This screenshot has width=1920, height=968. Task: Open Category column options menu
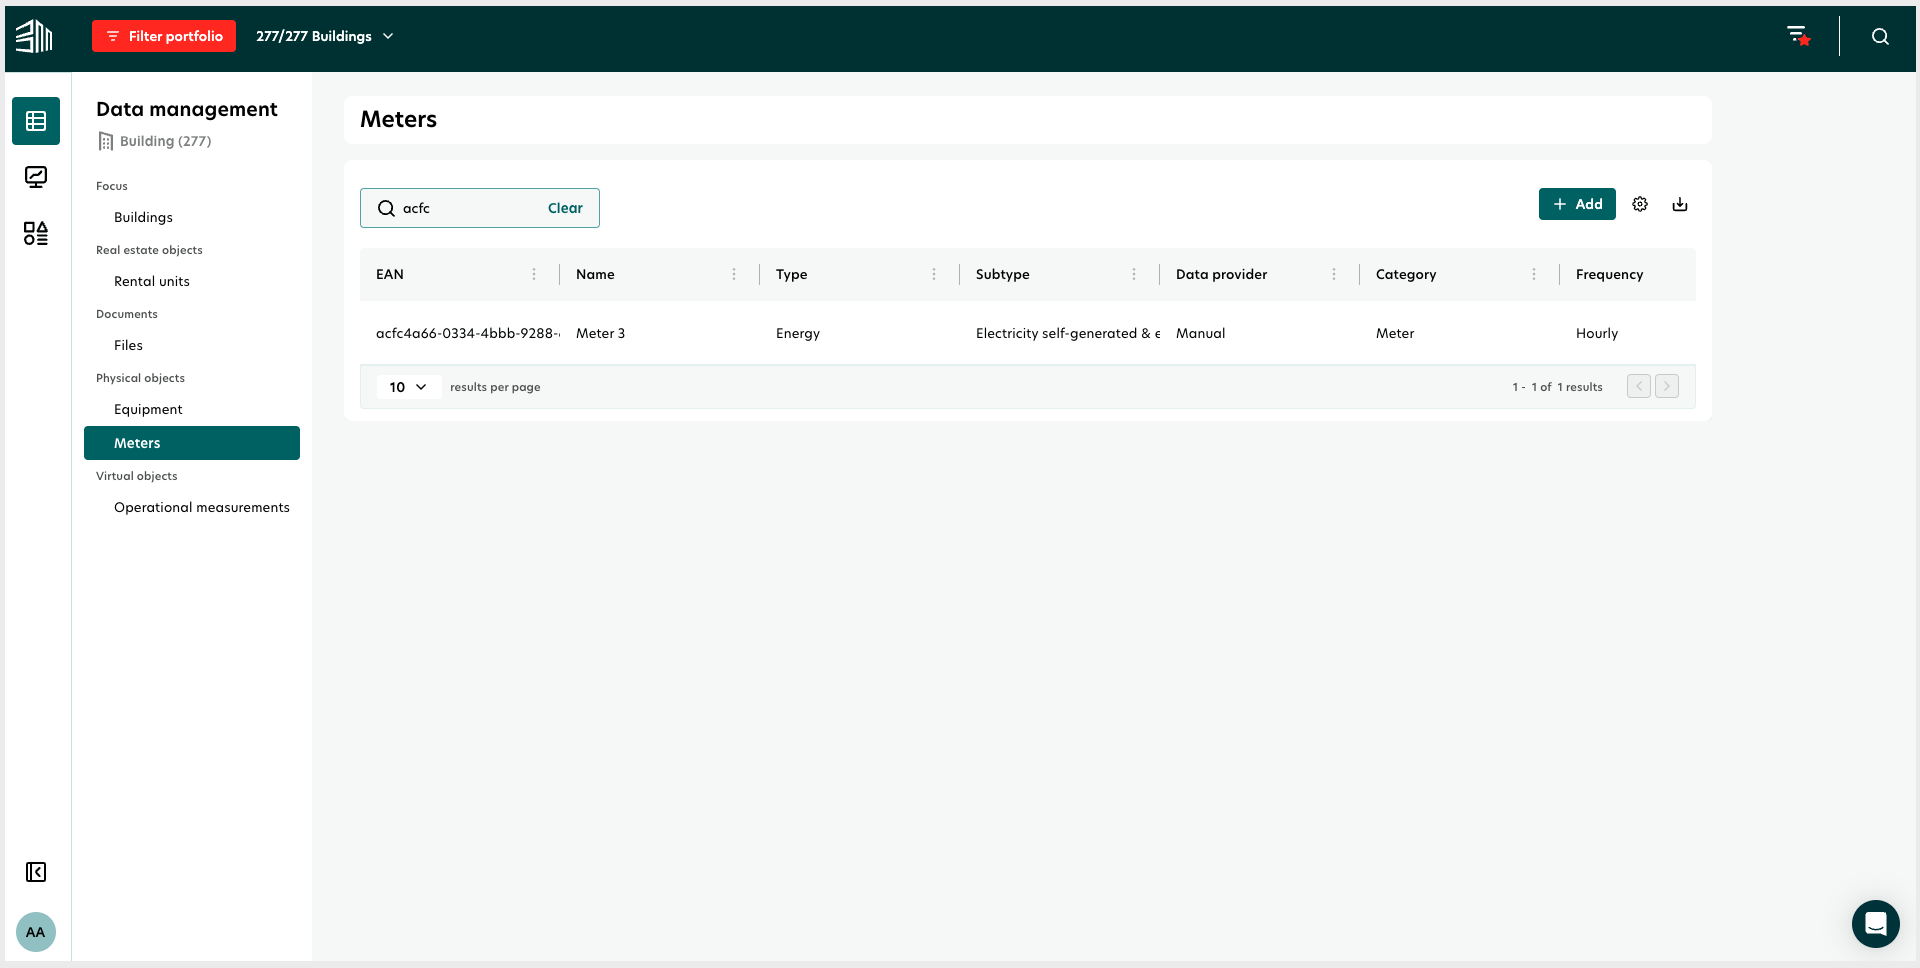coord(1534,274)
